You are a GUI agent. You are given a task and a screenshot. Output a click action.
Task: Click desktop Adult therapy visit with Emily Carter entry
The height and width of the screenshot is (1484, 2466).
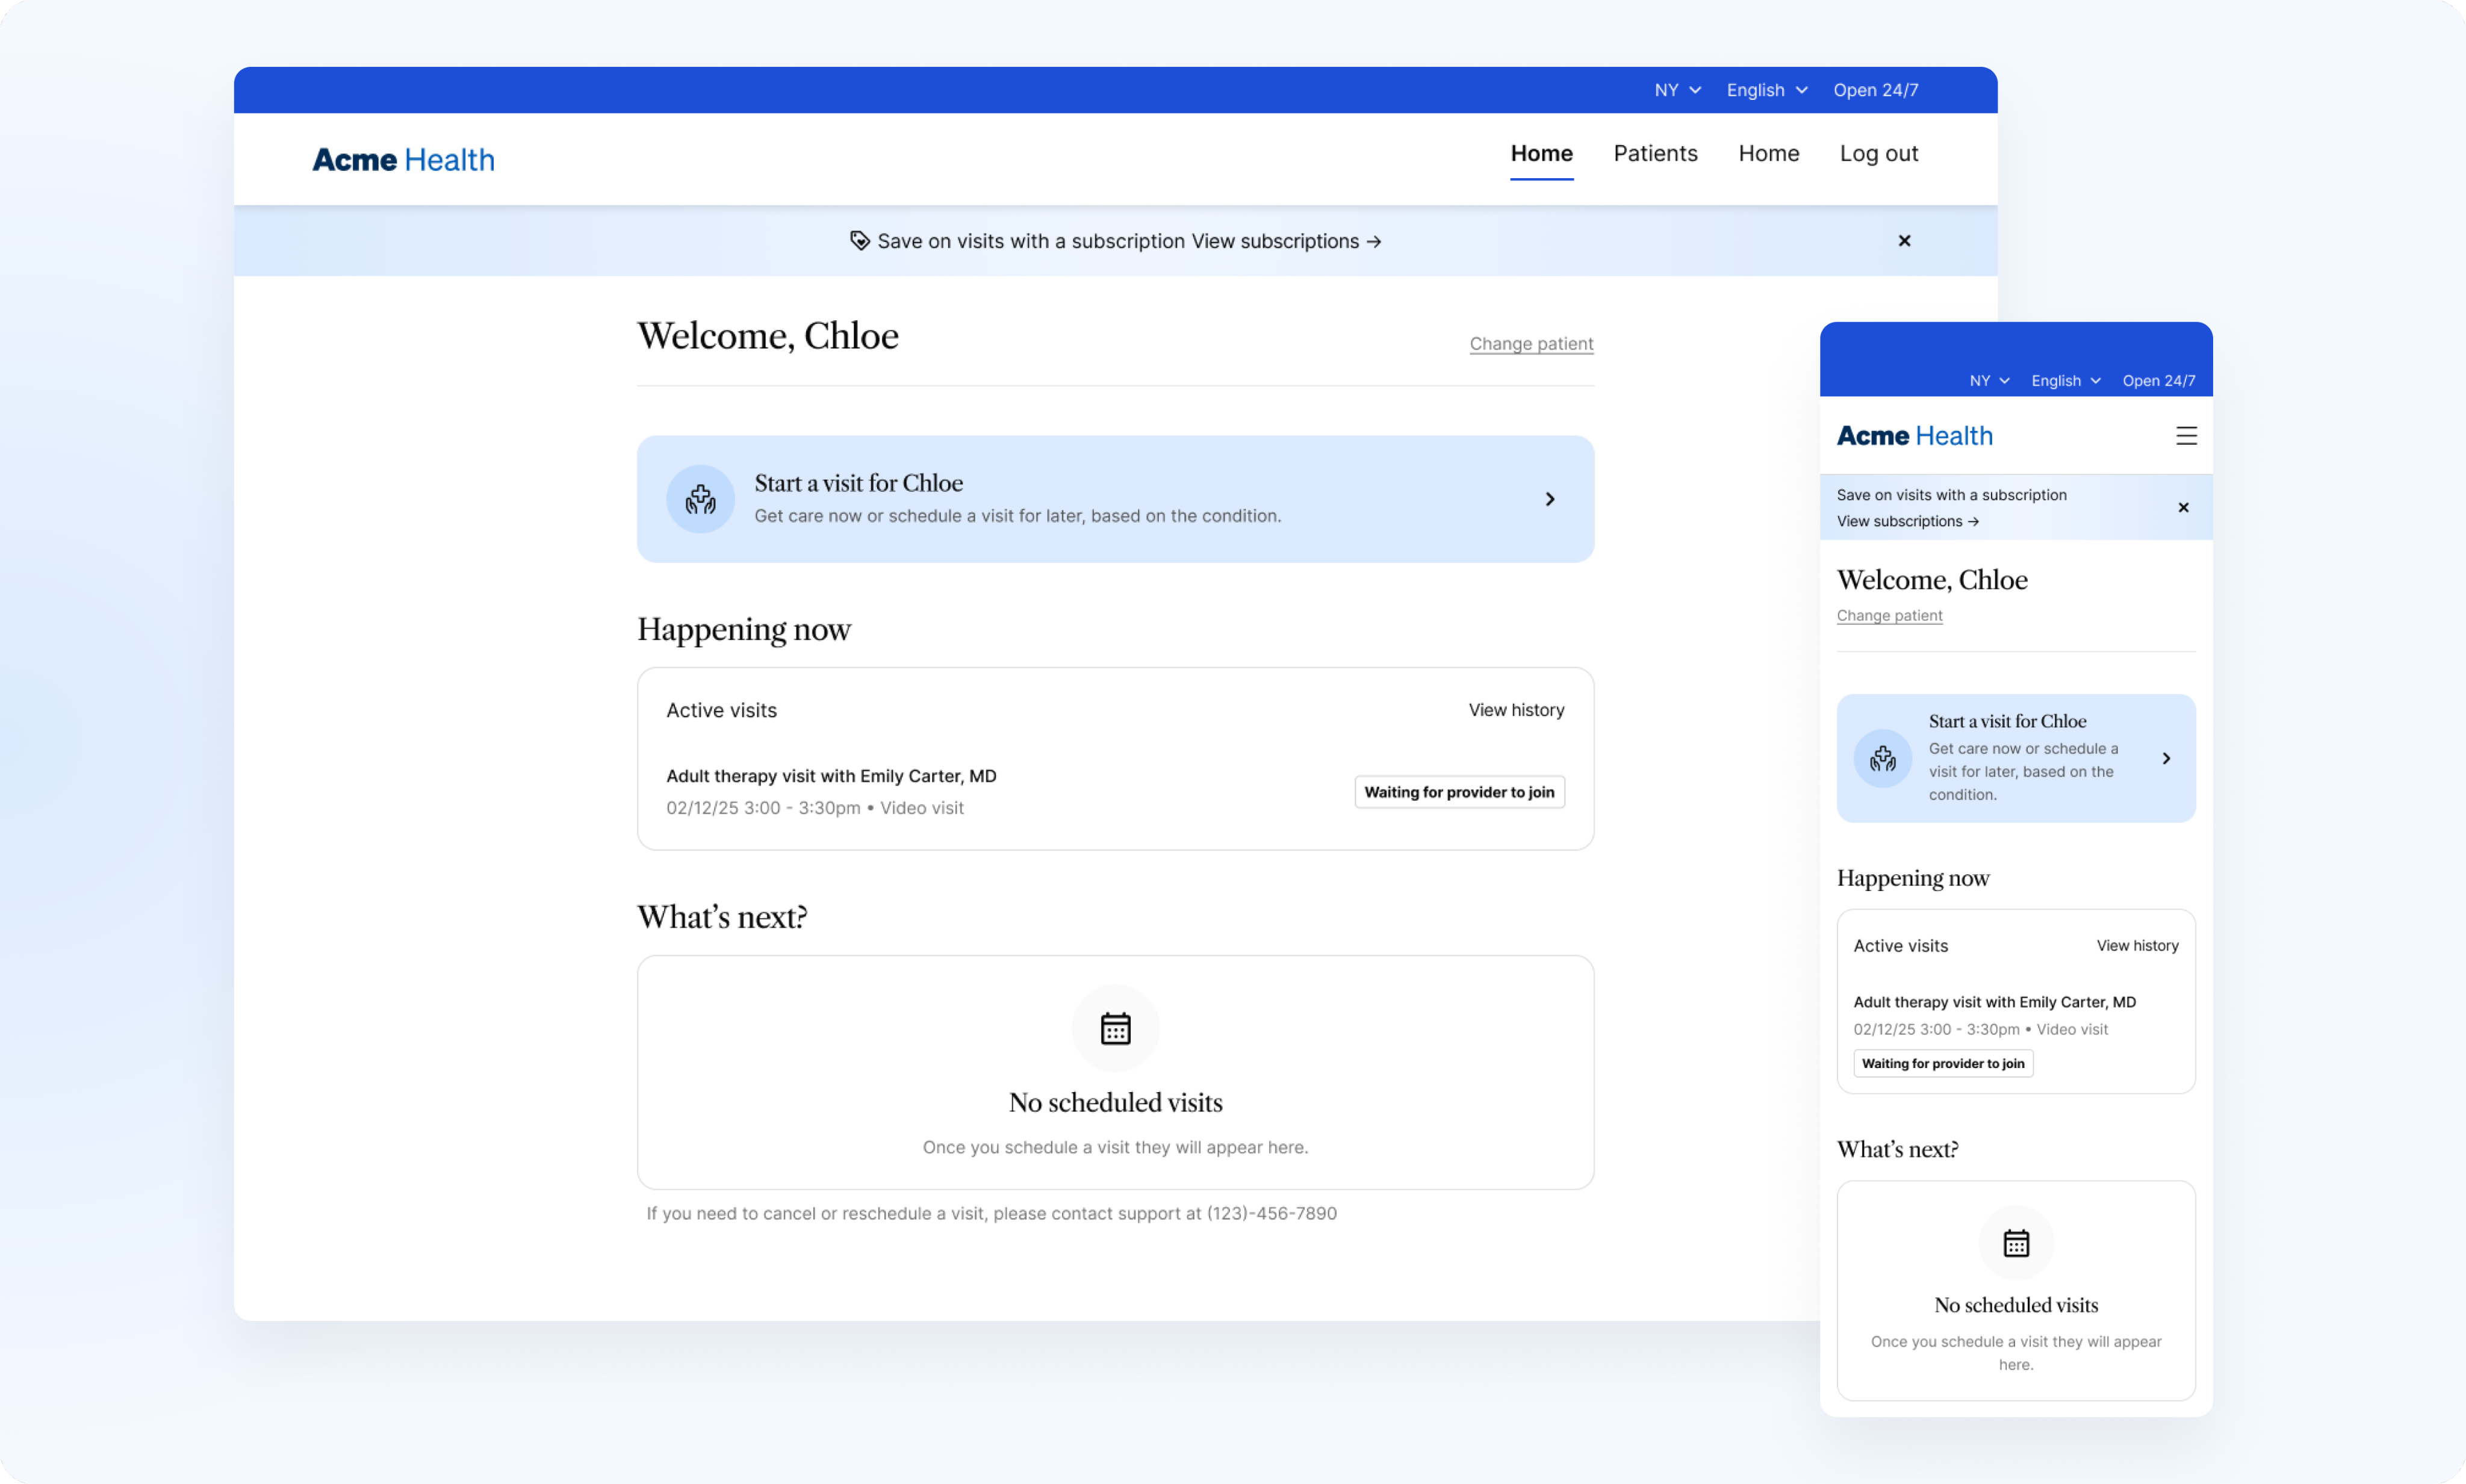click(831, 776)
